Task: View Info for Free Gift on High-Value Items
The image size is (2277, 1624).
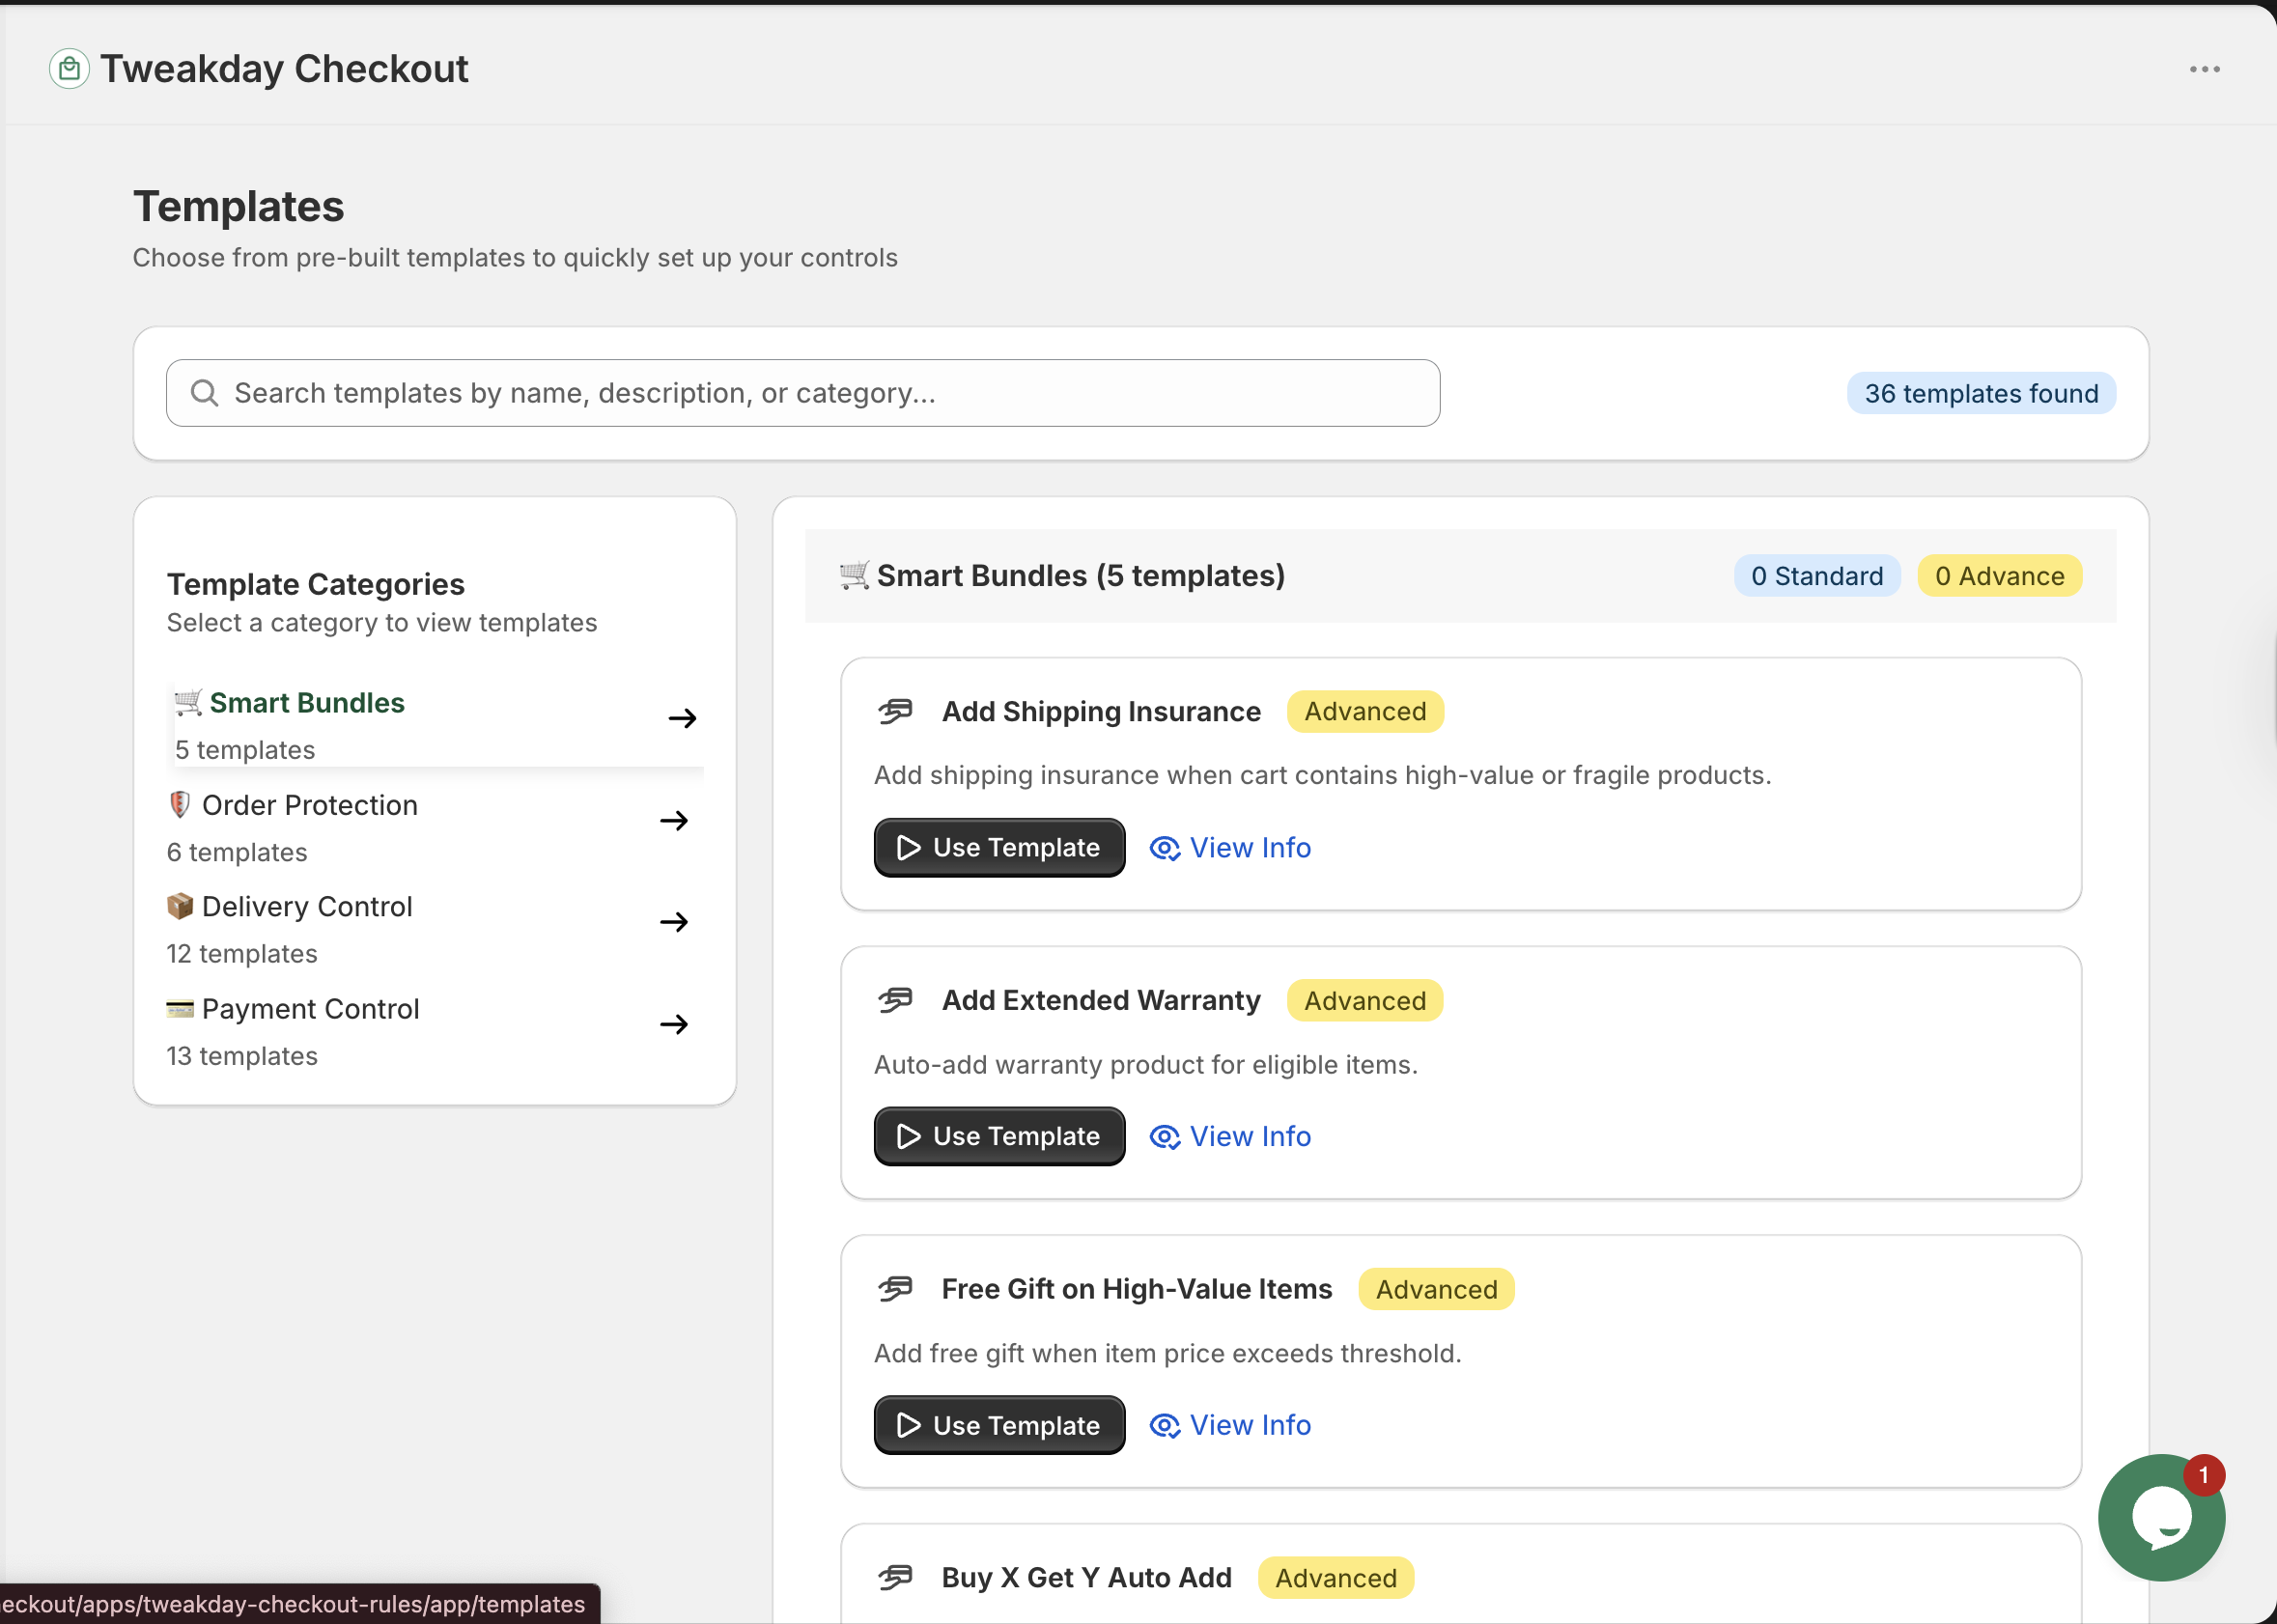Action: pos(1230,1425)
